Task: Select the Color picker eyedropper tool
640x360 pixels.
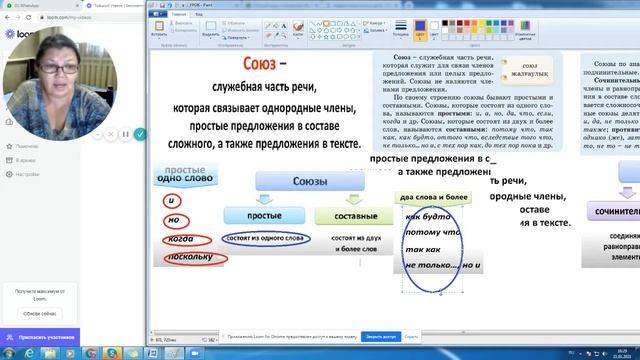Action: pyautogui.click(x=276, y=36)
